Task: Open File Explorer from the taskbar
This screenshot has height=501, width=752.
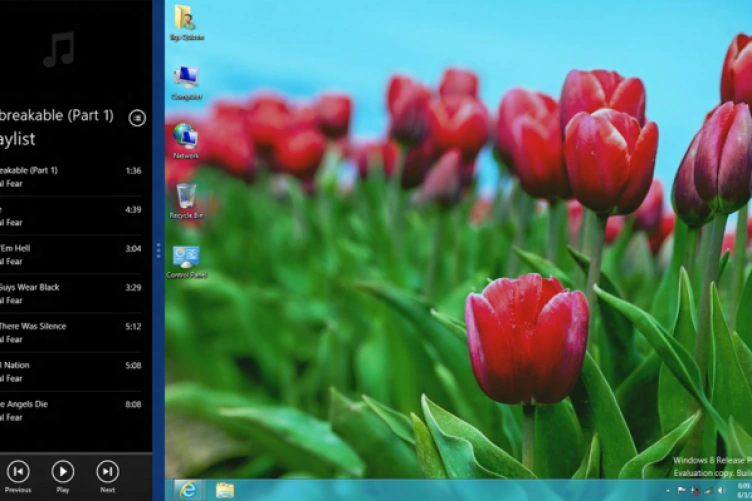Action: click(224, 490)
